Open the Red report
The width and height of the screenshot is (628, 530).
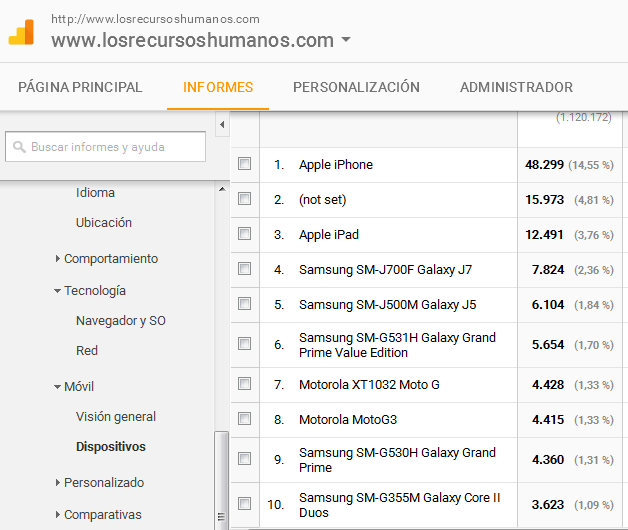coord(87,351)
